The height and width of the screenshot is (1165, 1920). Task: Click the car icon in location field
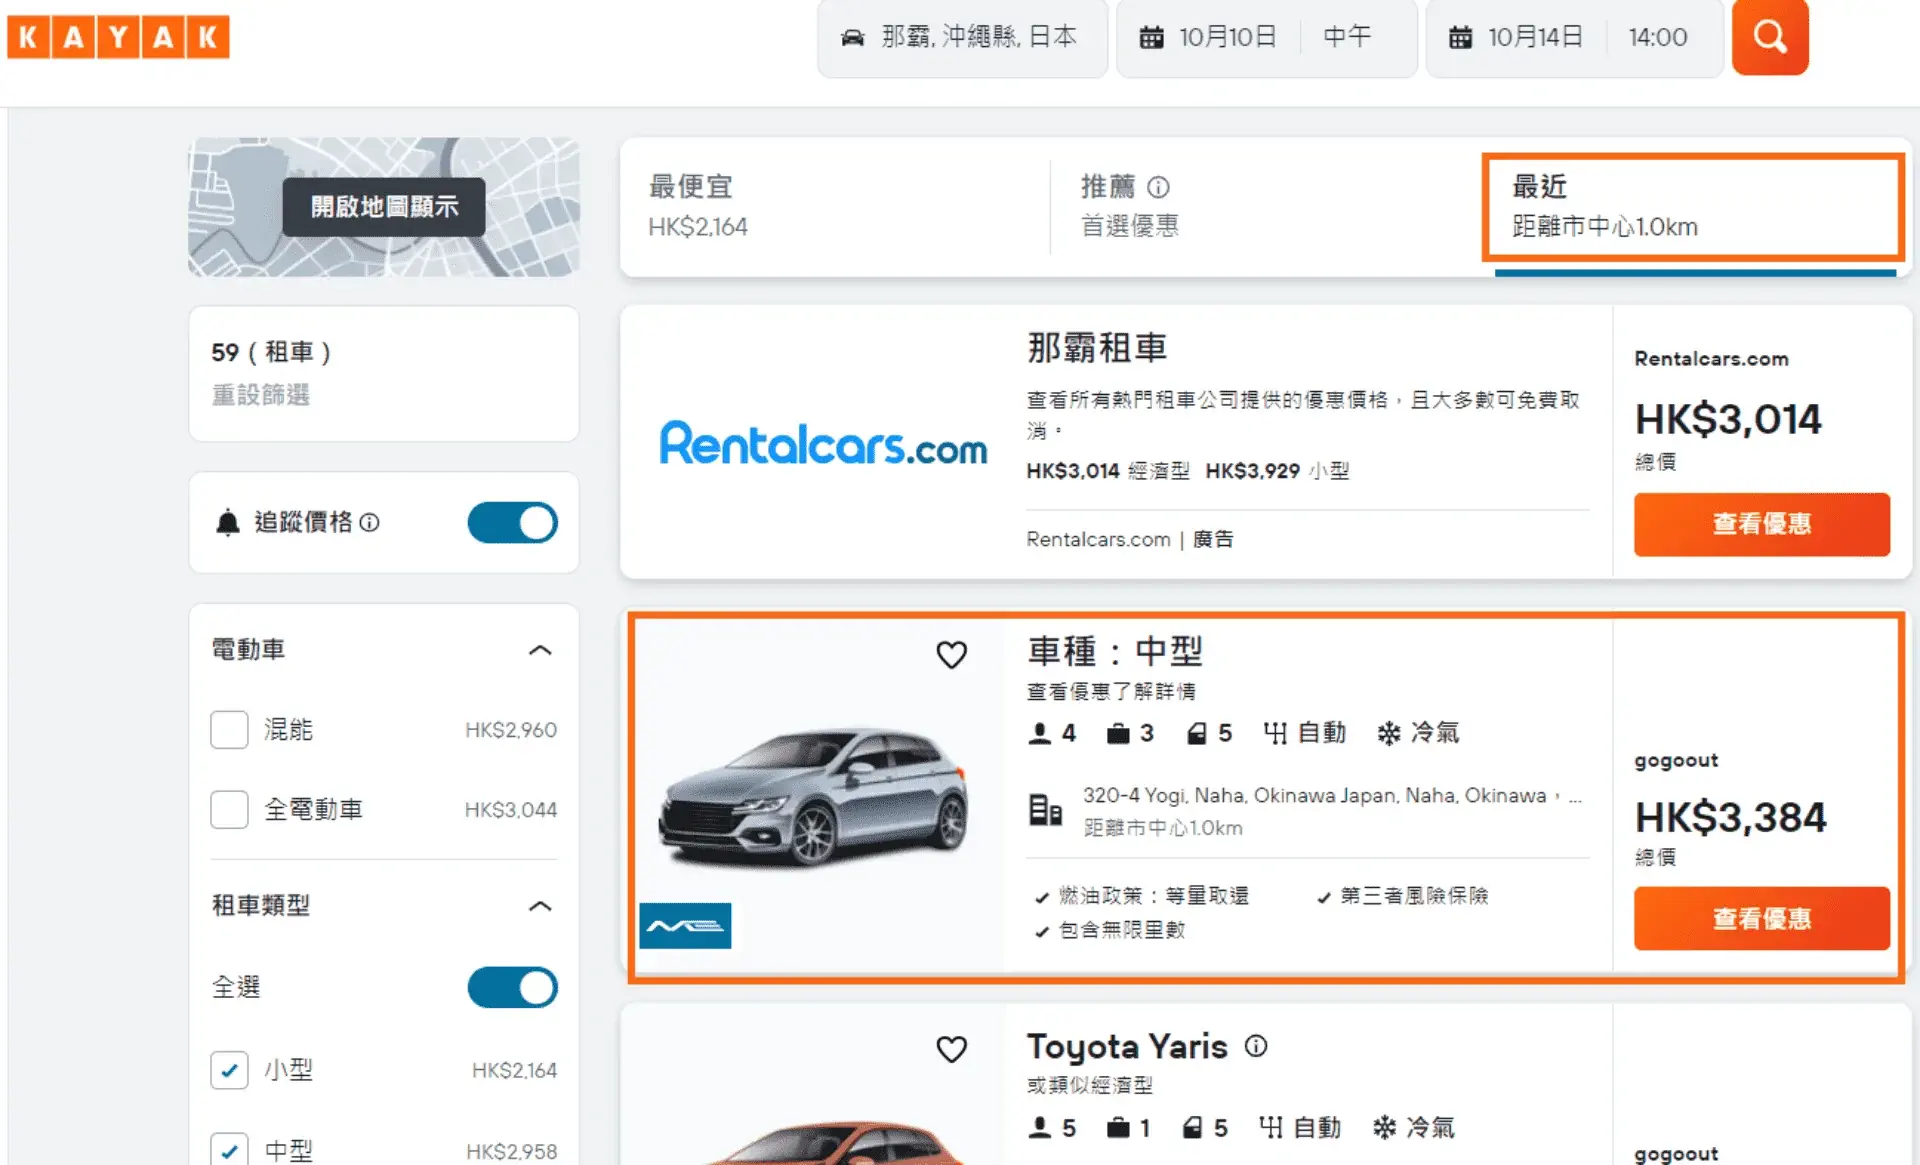pyautogui.click(x=853, y=38)
